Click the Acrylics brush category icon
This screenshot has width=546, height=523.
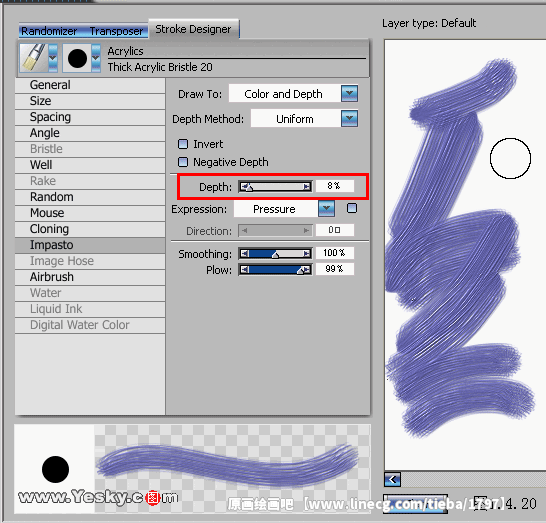point(34,57)
